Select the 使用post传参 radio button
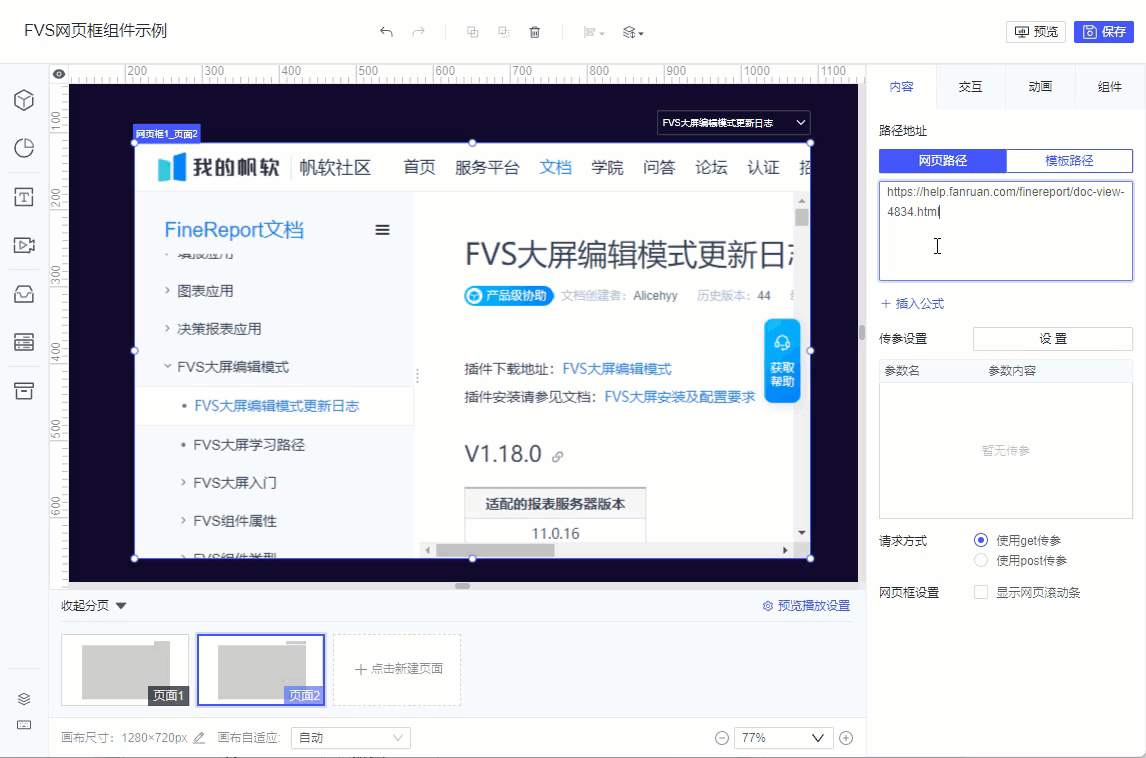Image resolution: width=1146 pixels, height=758 pixels. (x=981, y=561)
